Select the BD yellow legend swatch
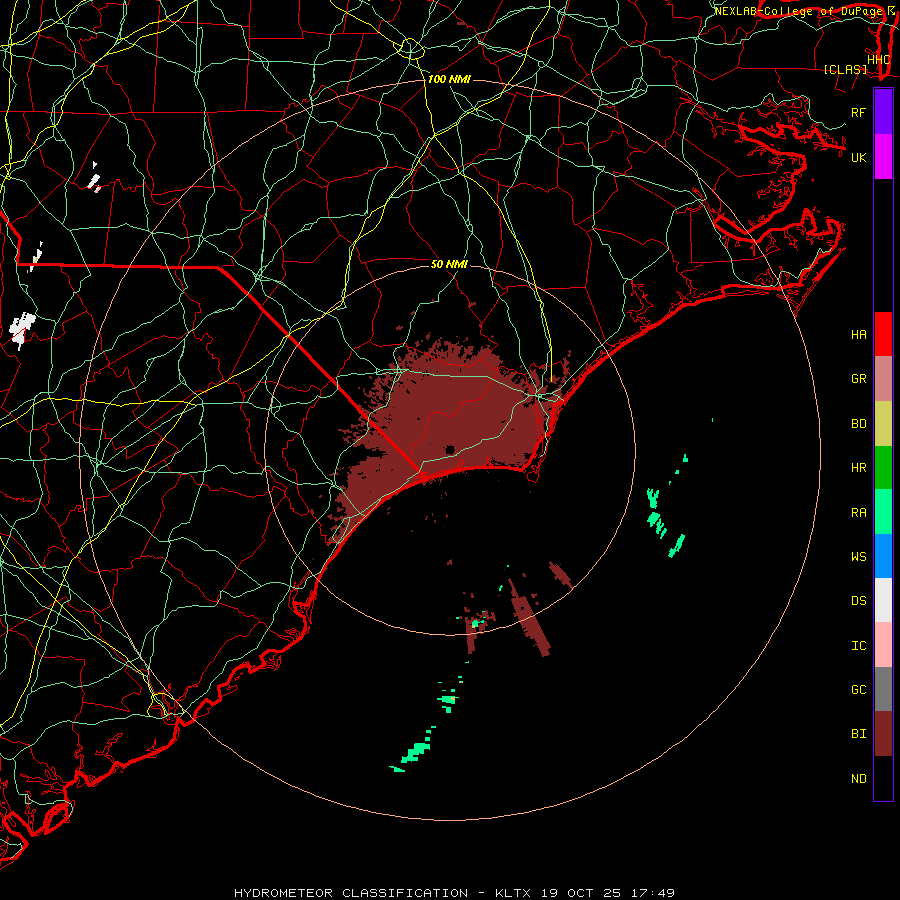The height and width of the screenshot is (900, 900). pos(883,424)
